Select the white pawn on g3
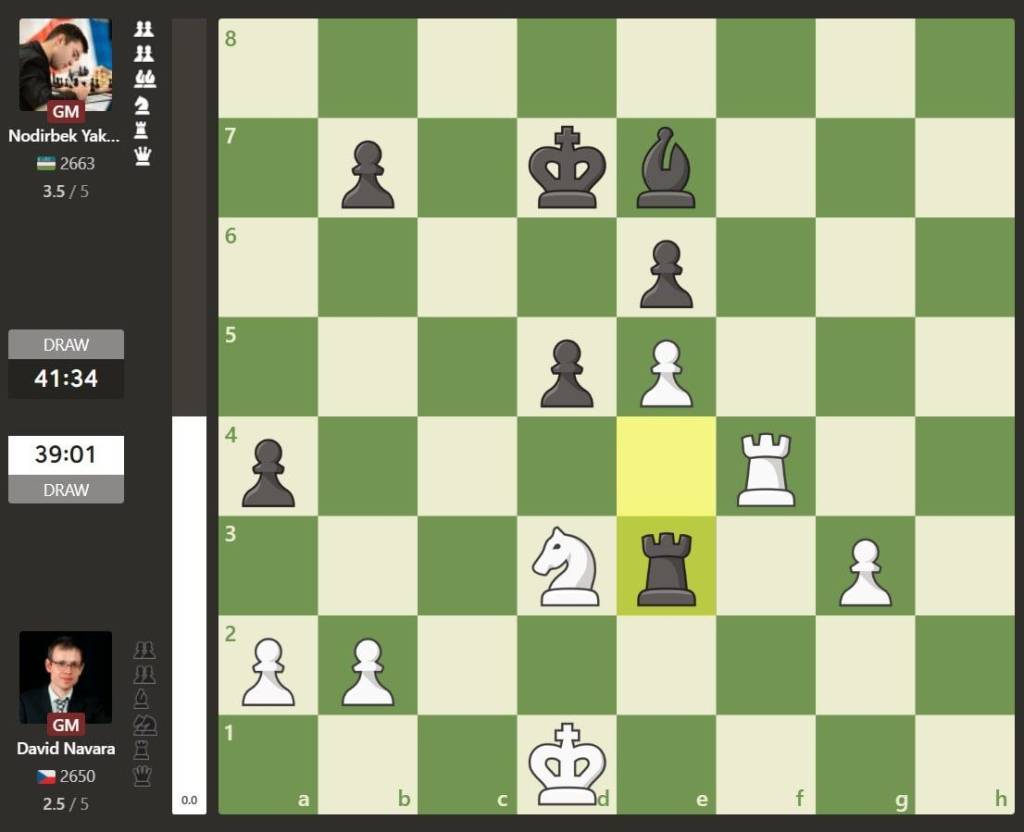This screenshot has height=832, width=1024. (865, 566)
